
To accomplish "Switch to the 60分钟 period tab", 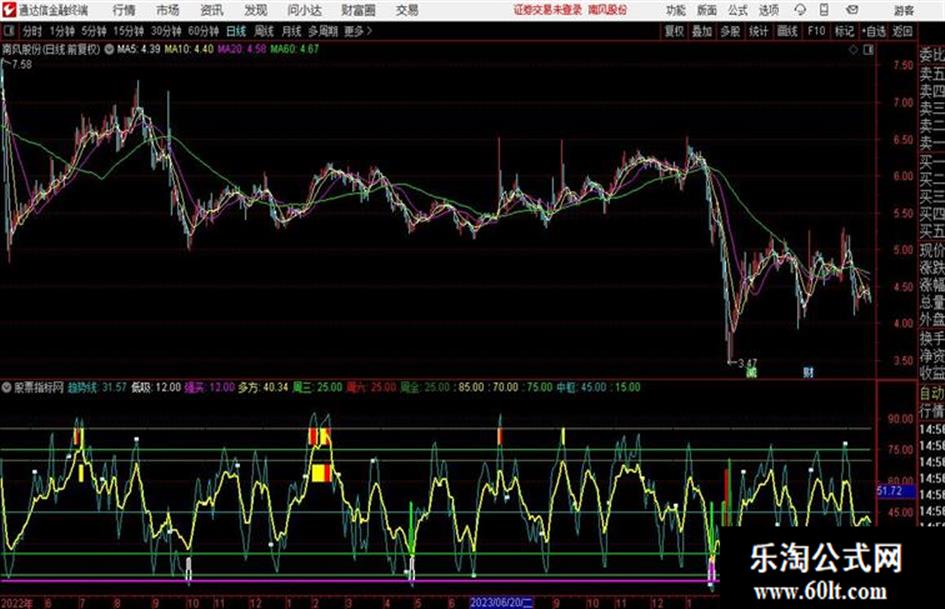I will click(203, 31).
